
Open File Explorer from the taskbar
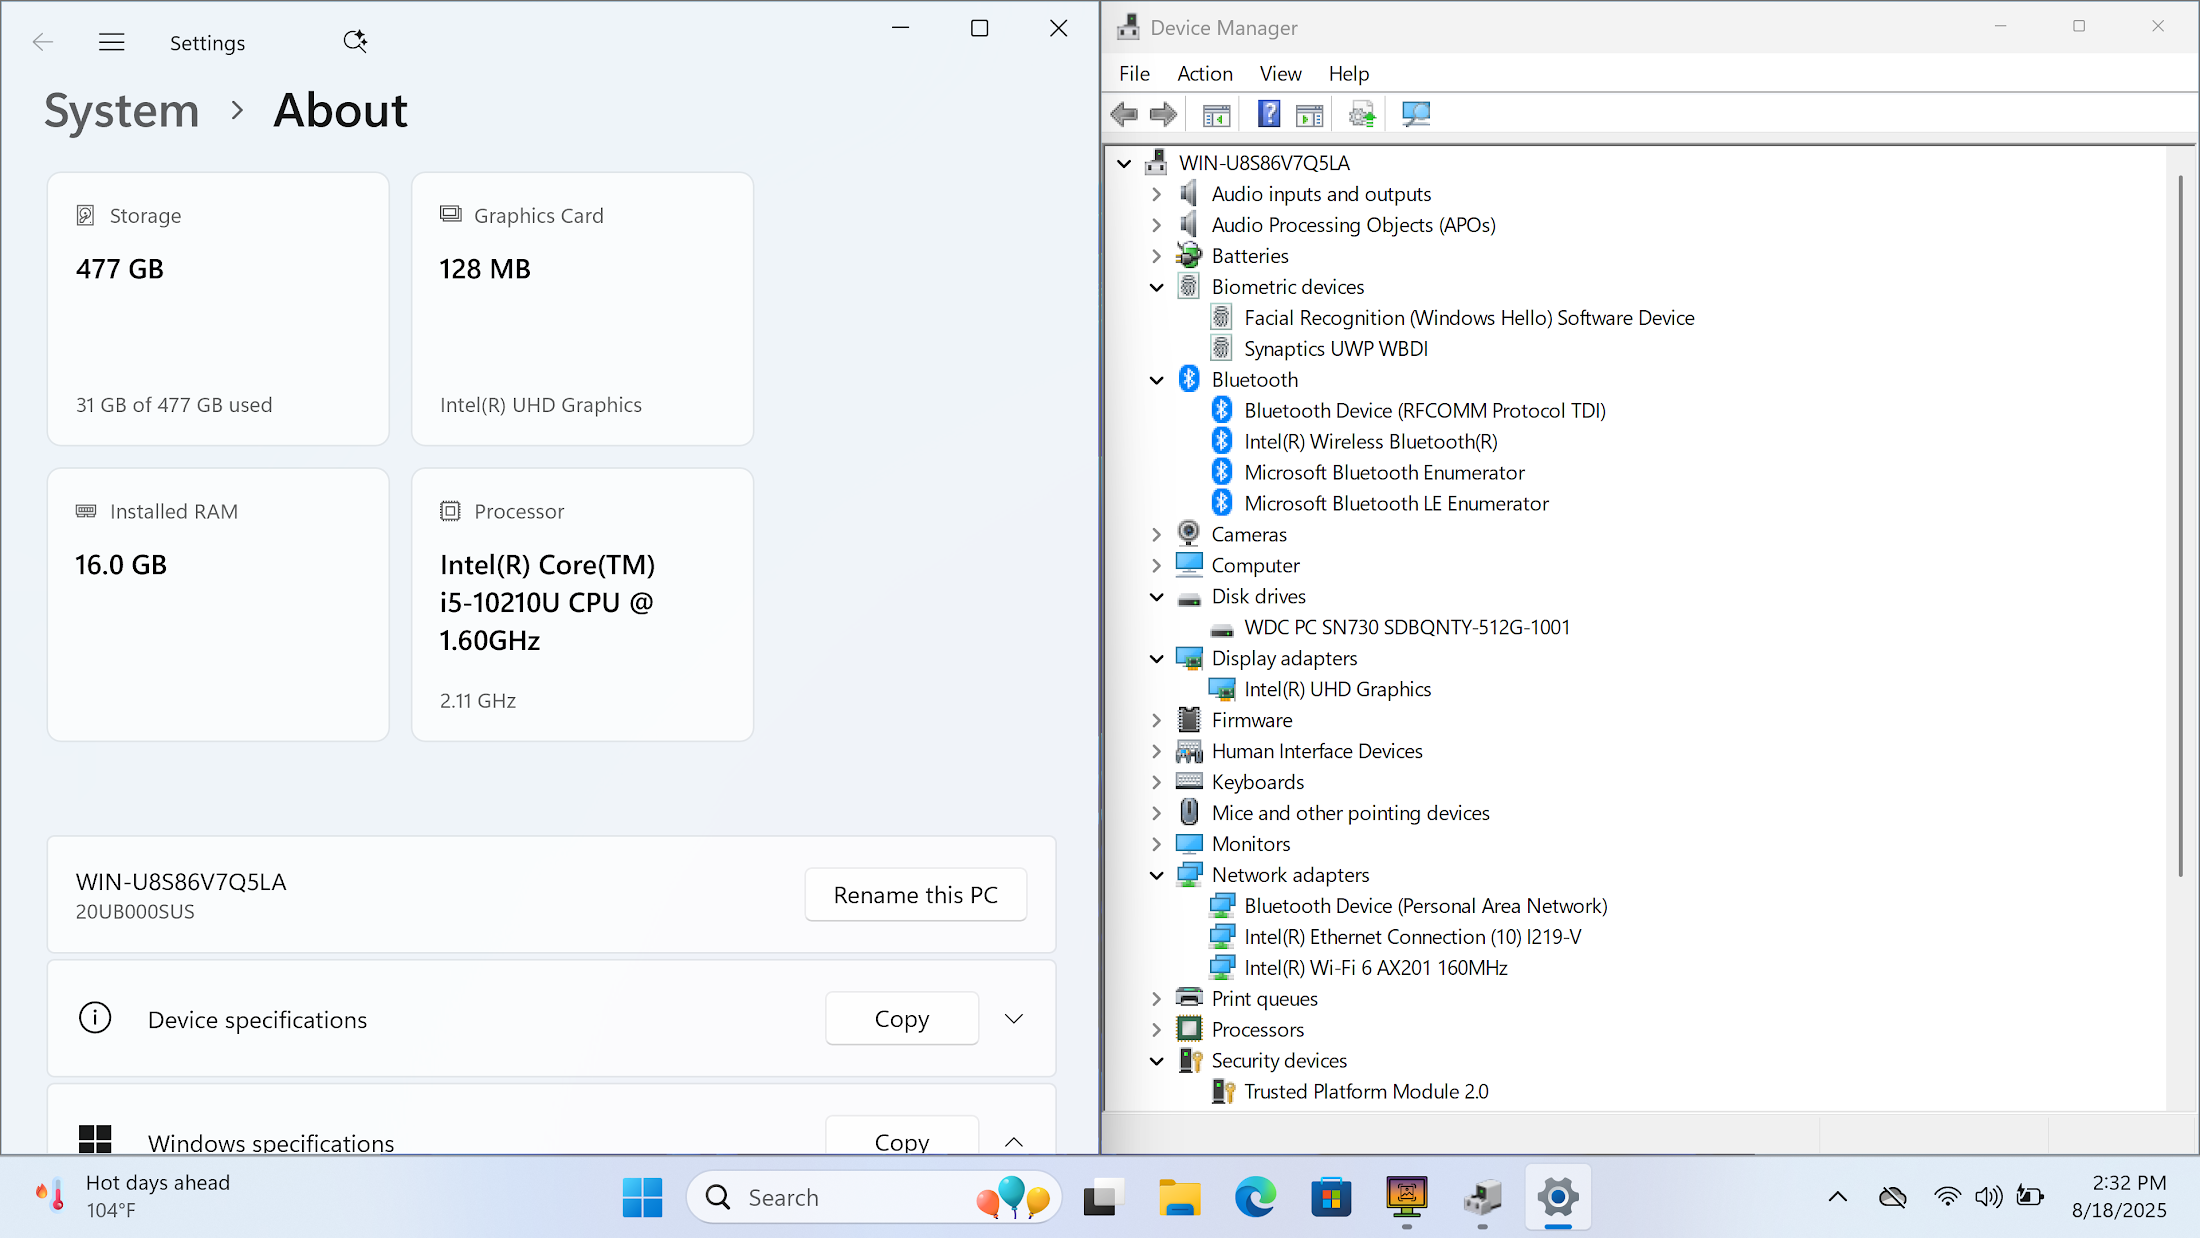pyautogui.click(x=1180, y=1197)
